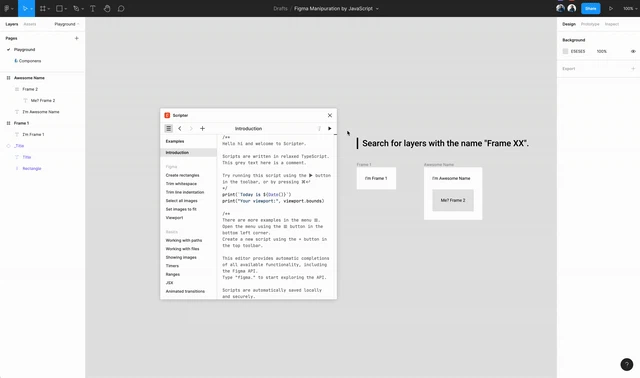Edit the background hex value field
640x378 pixels.
pos(578,51)
